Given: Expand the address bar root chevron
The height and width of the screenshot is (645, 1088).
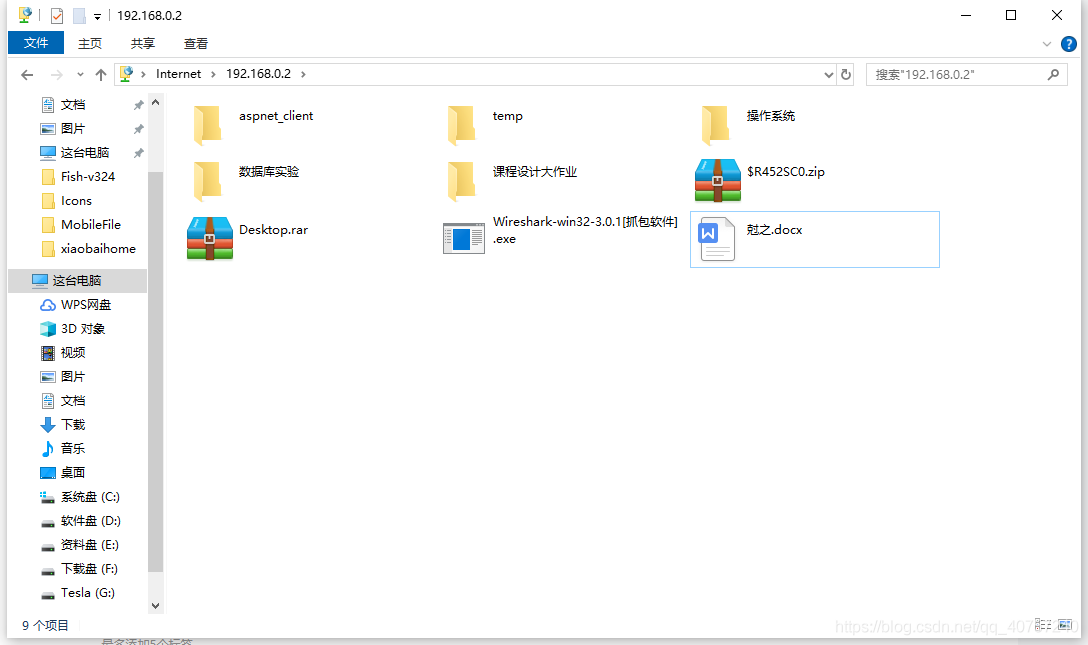Looking at the screenshot, I should coord(143,74).
